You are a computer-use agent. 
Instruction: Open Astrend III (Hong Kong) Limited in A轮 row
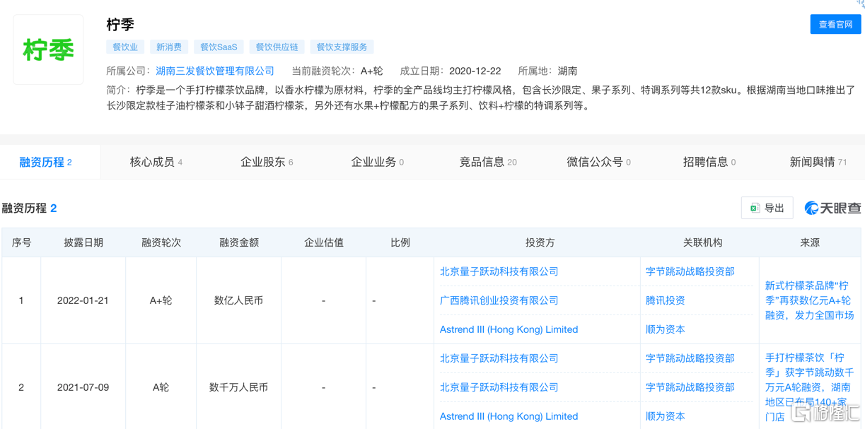(x=509, y=416)
